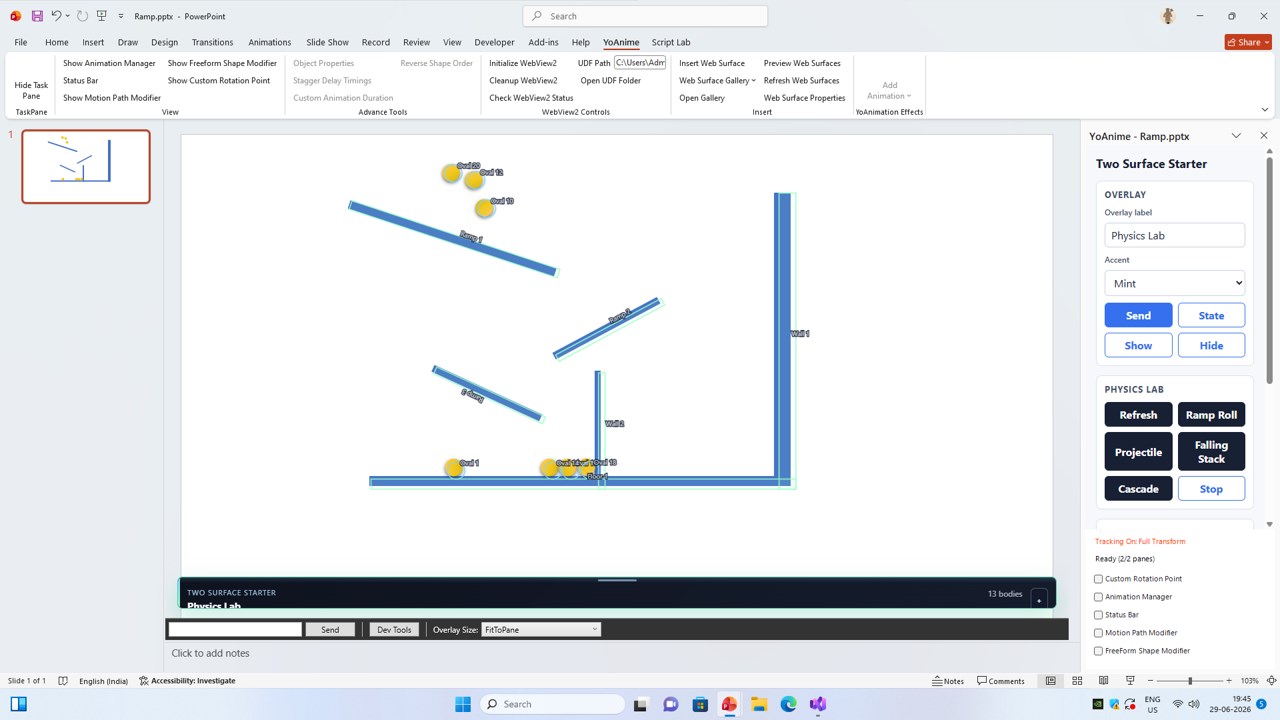Click the PowerPoint logo icon in title bar
This screenshot has width=1280, height=720.
15,16
